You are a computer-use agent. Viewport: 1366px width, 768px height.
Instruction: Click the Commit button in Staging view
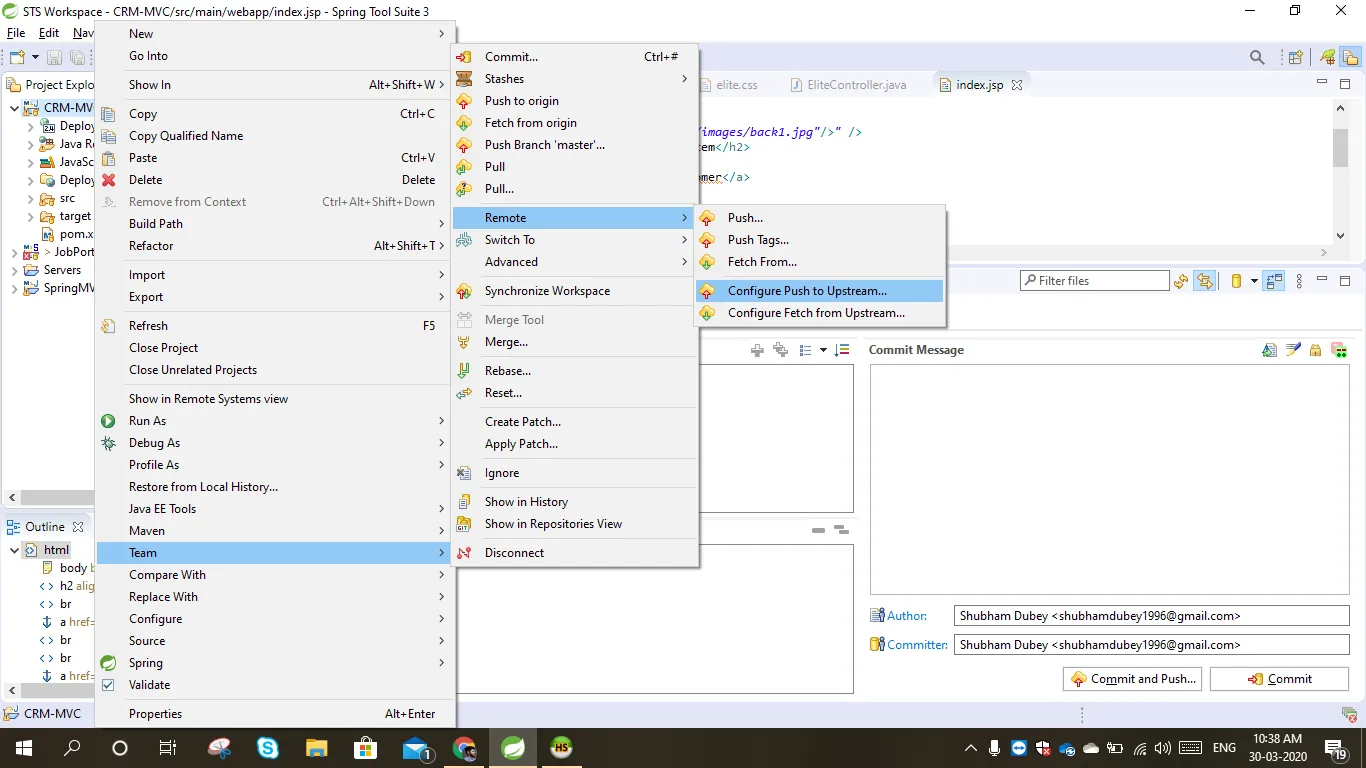pos(1280,679)
